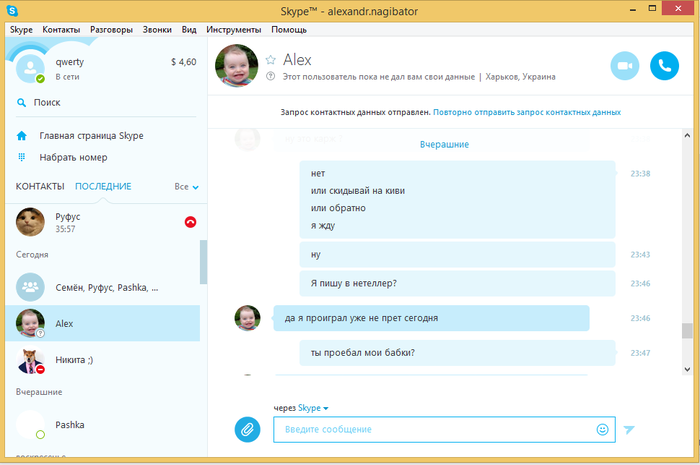Open the emoticon picker in message box
This screenshot has width=700, height=465.
(602, 429)
